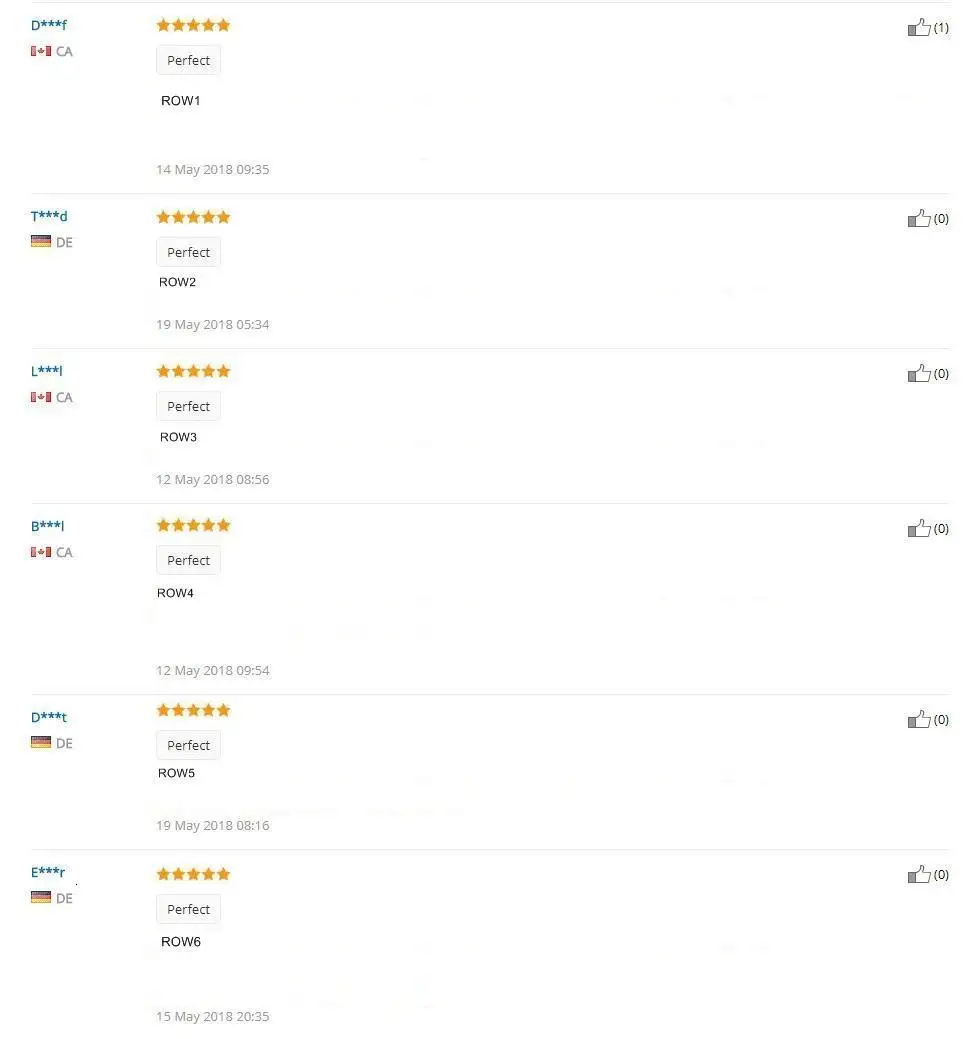Thumbs-up the review from E***r
The image size is (977, 1039).
[919, 874]
